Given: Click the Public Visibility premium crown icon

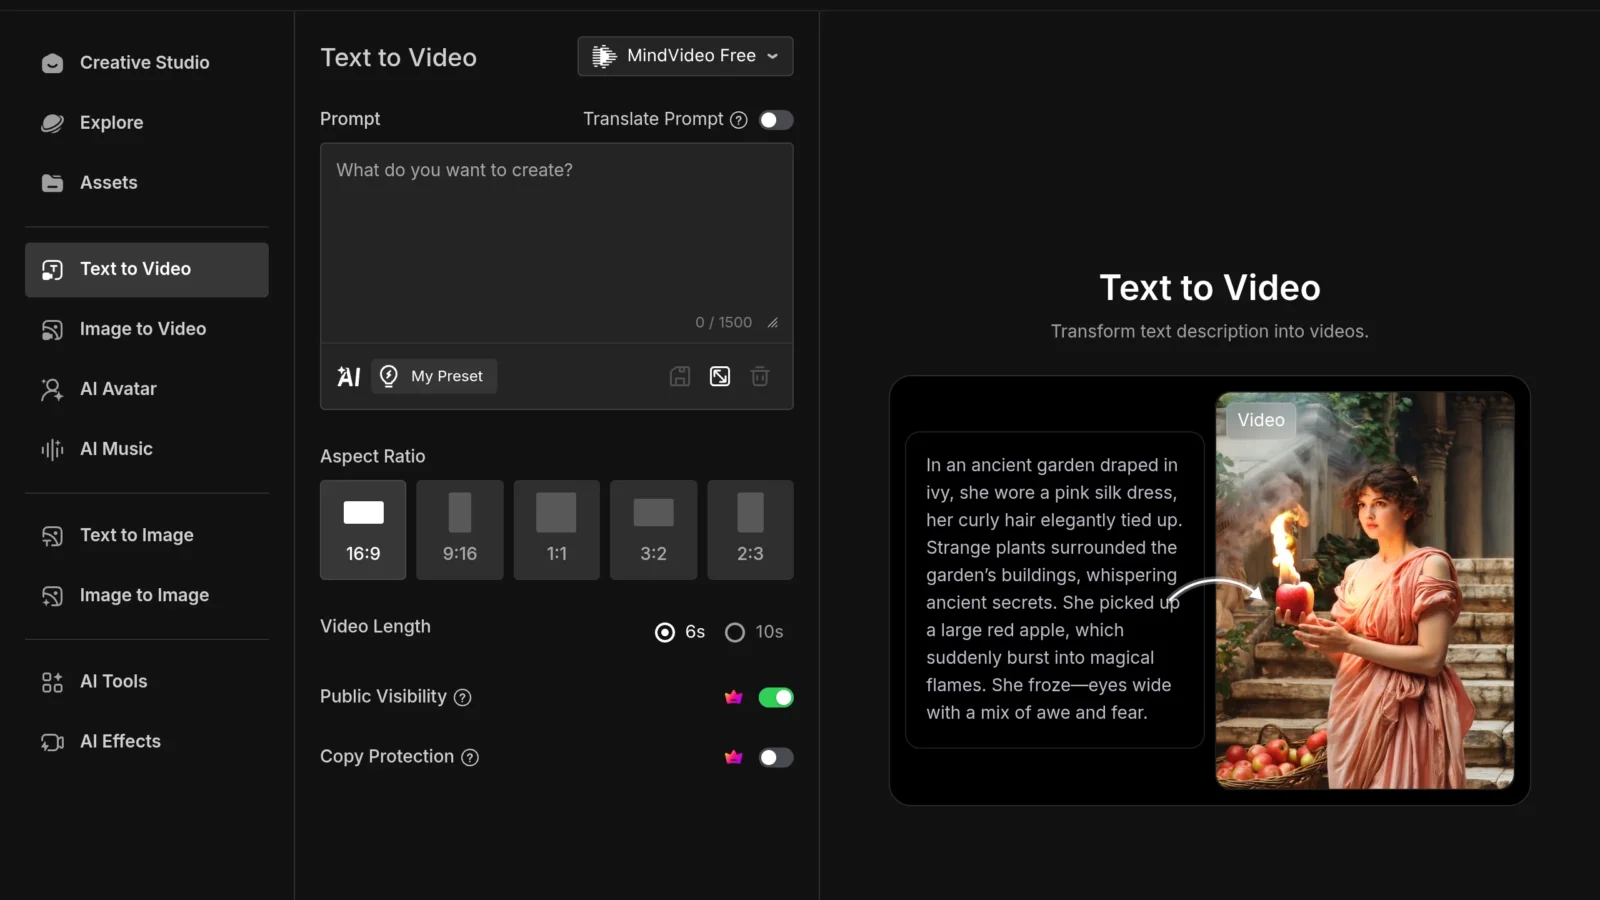Looking at the screenshot, I should pyautogui.click(x=734, y=697).
